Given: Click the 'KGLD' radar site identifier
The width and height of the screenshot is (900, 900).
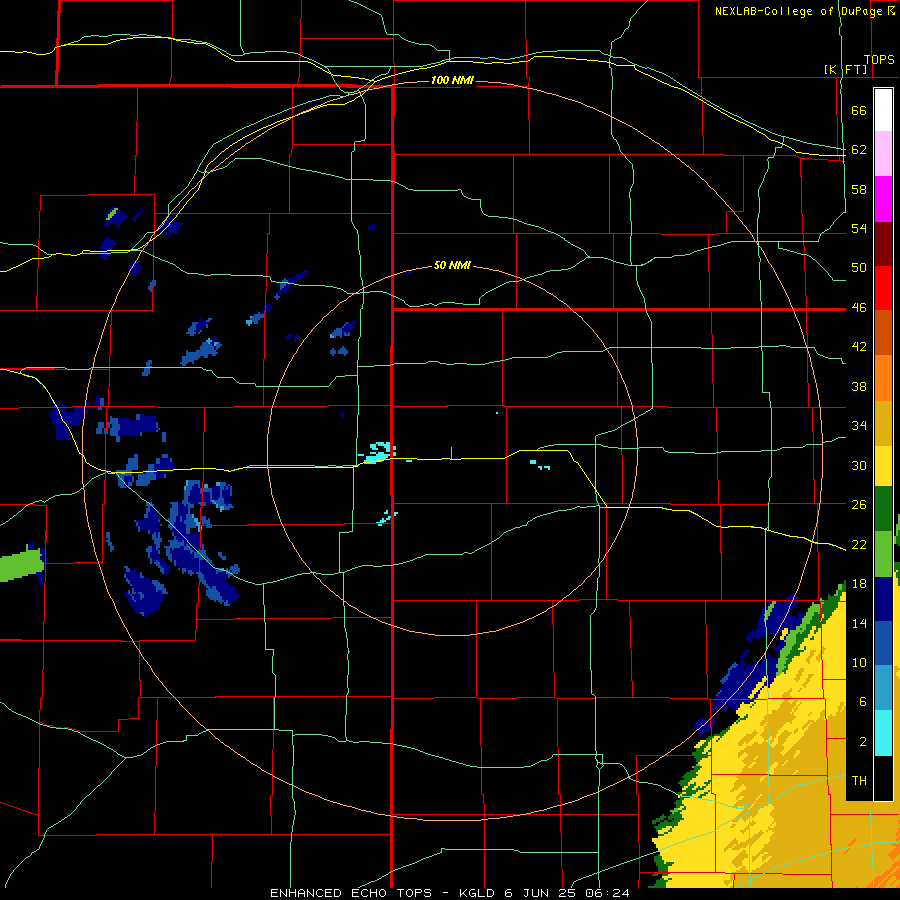Looking at the screenshot, I should [479, 893].
